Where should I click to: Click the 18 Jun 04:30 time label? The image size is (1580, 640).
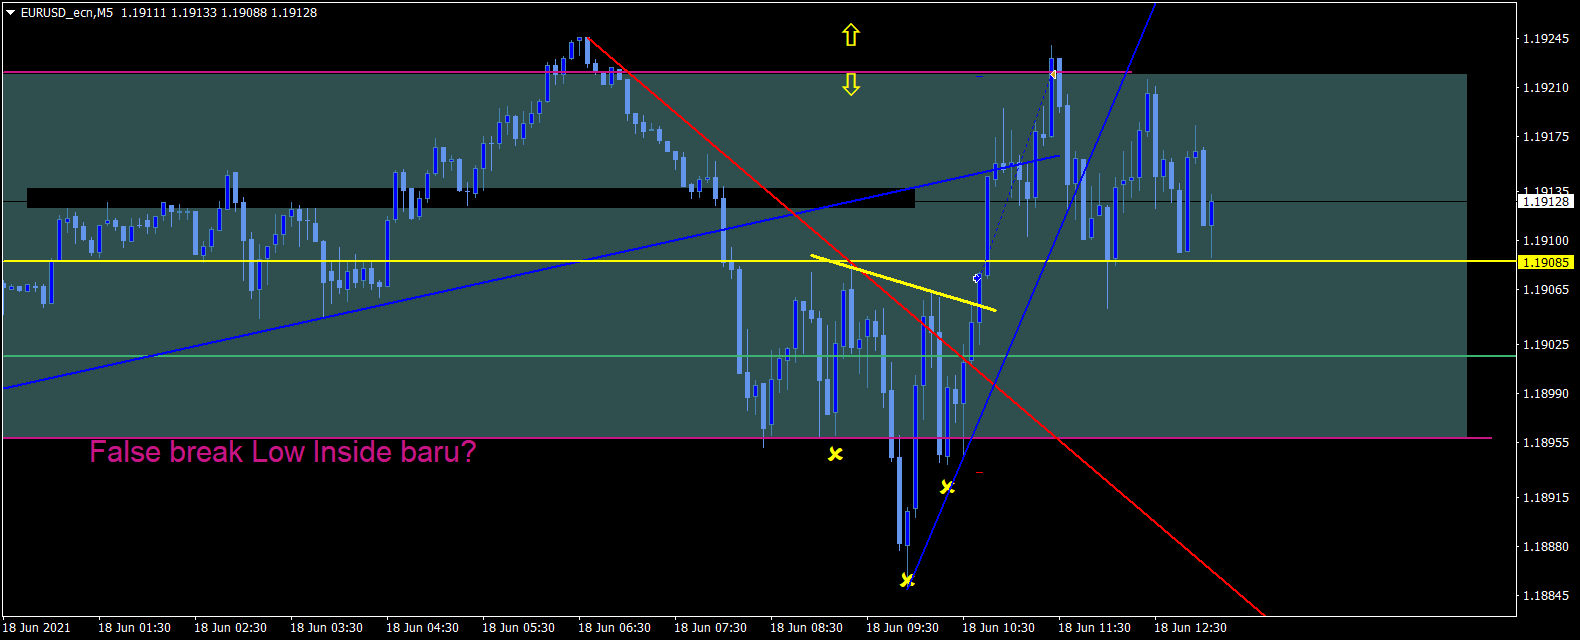coord(422,628)
